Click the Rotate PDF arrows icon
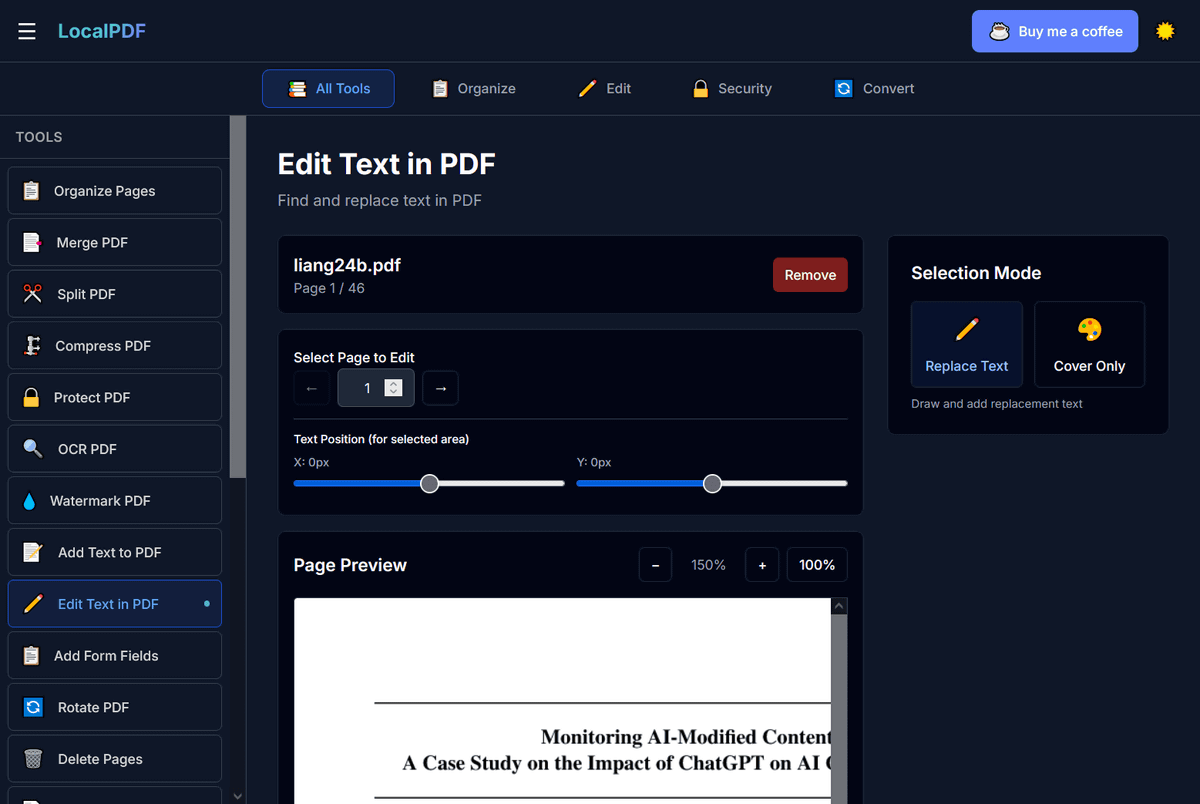This screenshot has height=804, width=1200. (33, 707)
